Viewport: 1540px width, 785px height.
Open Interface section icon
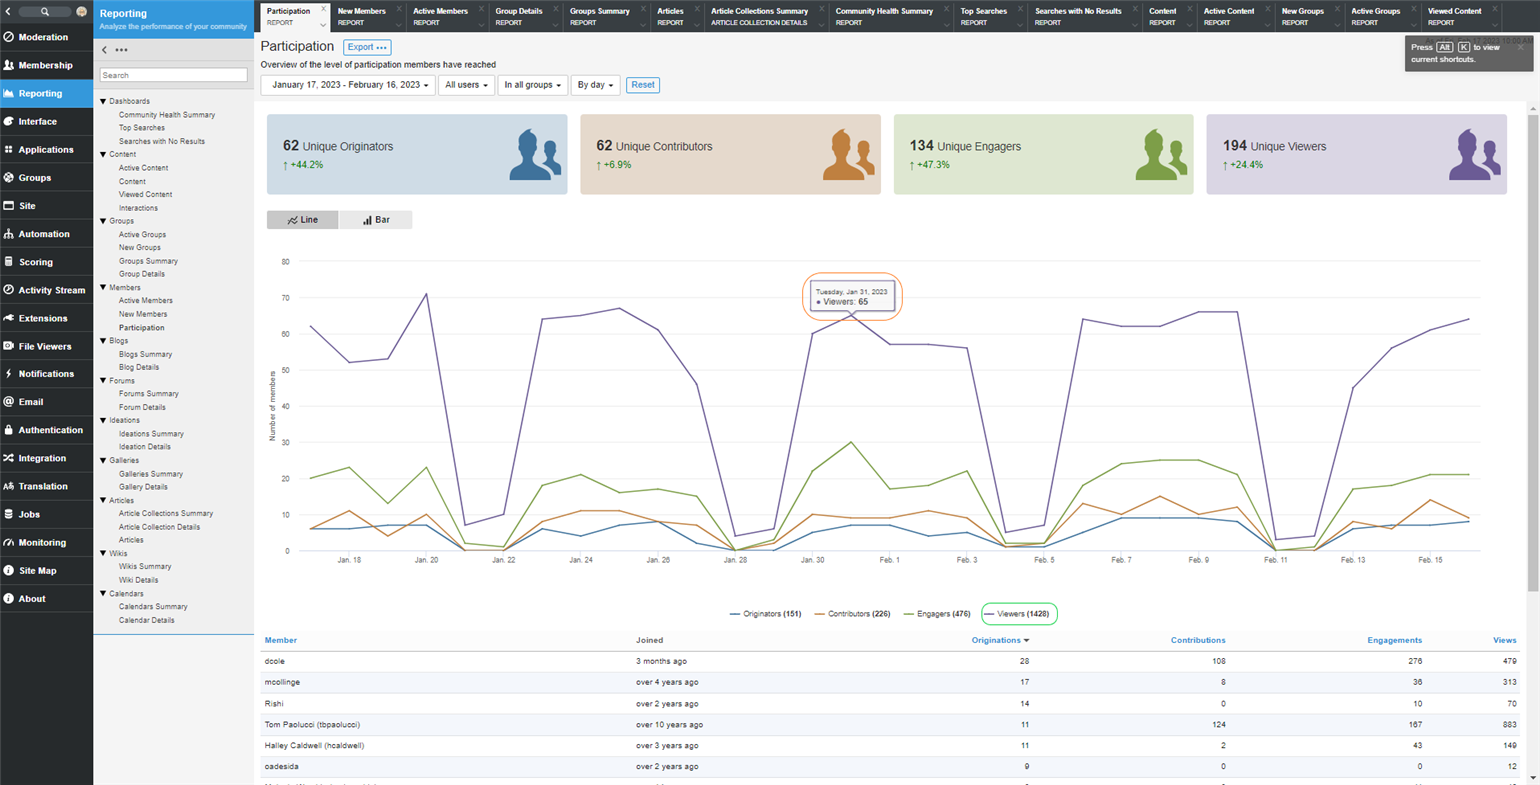[9, 121]
